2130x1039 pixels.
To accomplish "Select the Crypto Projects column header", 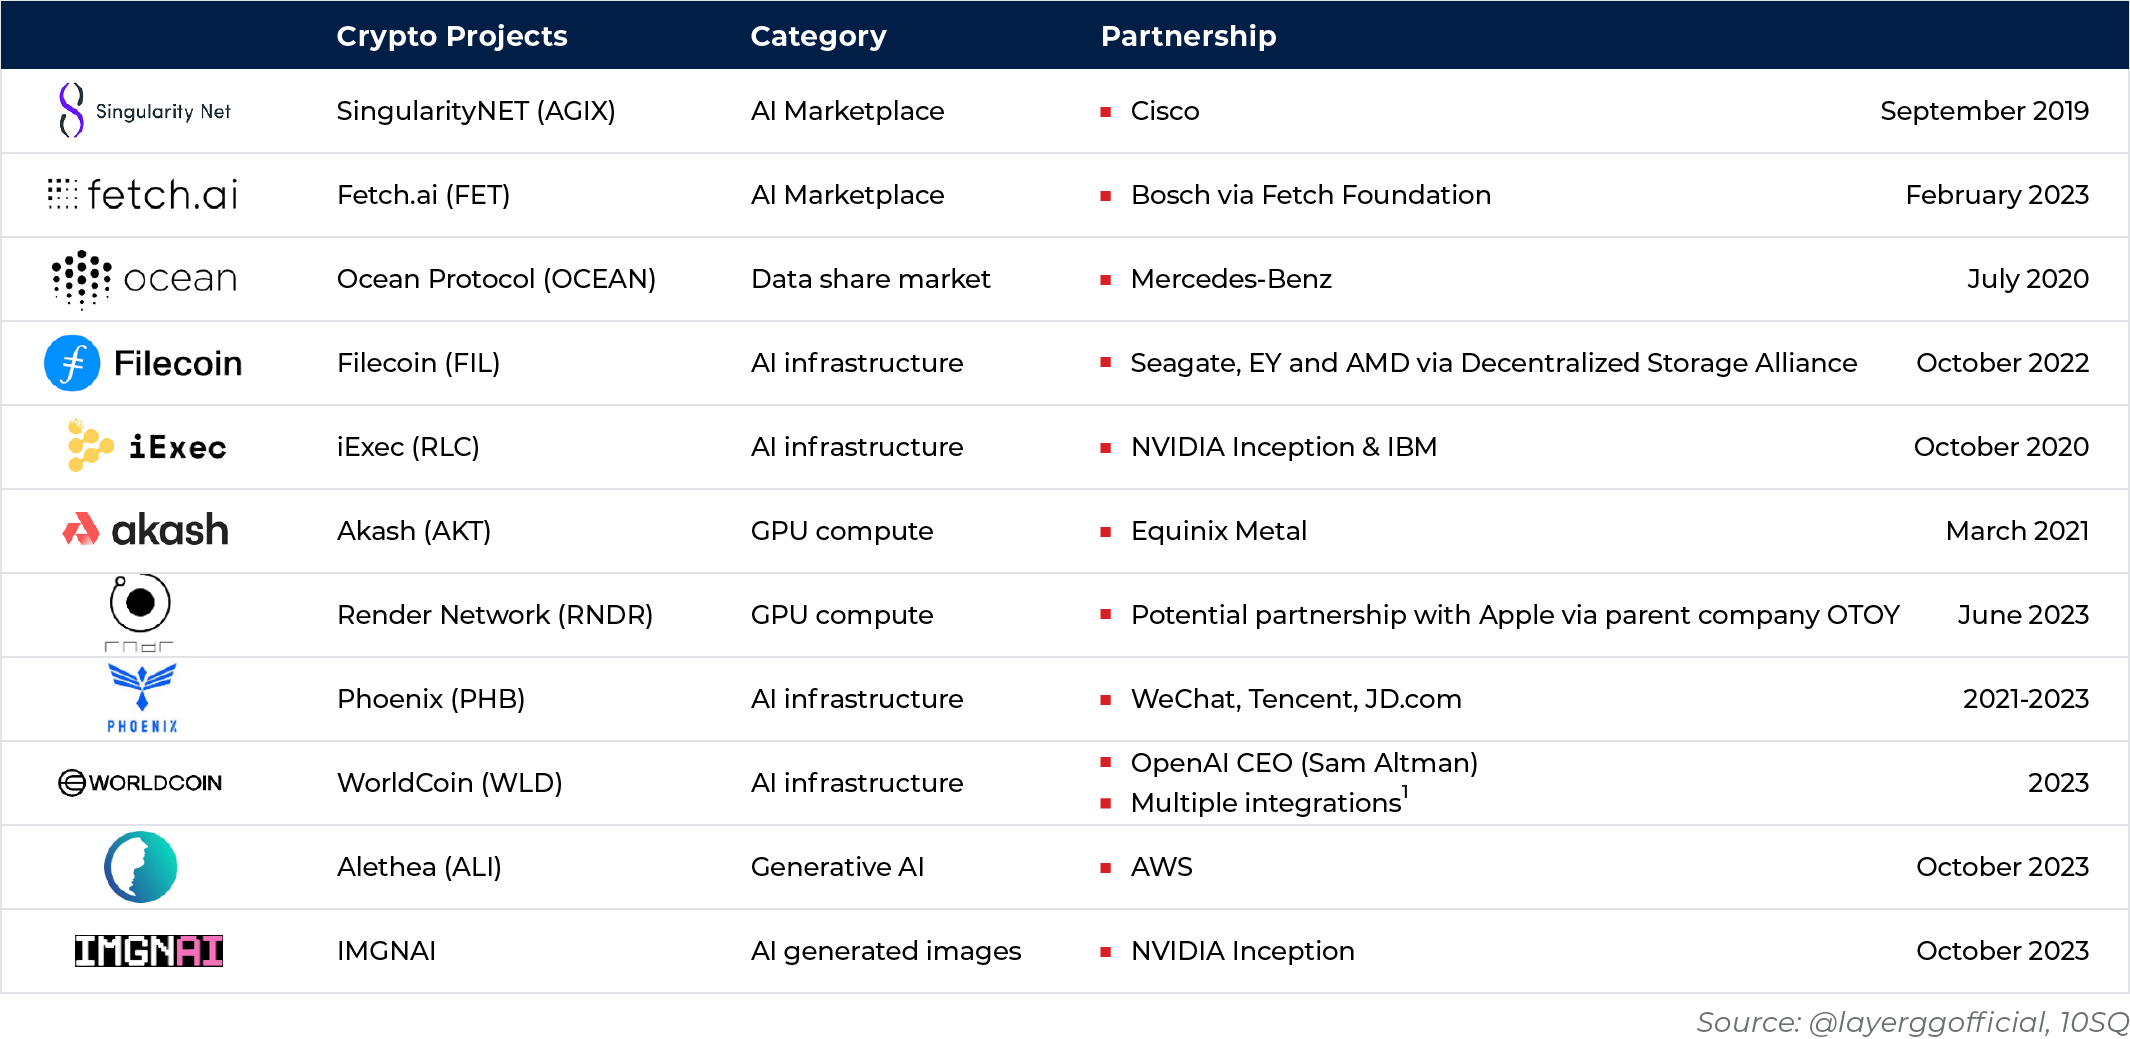I will pyautogui.click(x=452, y=36).
